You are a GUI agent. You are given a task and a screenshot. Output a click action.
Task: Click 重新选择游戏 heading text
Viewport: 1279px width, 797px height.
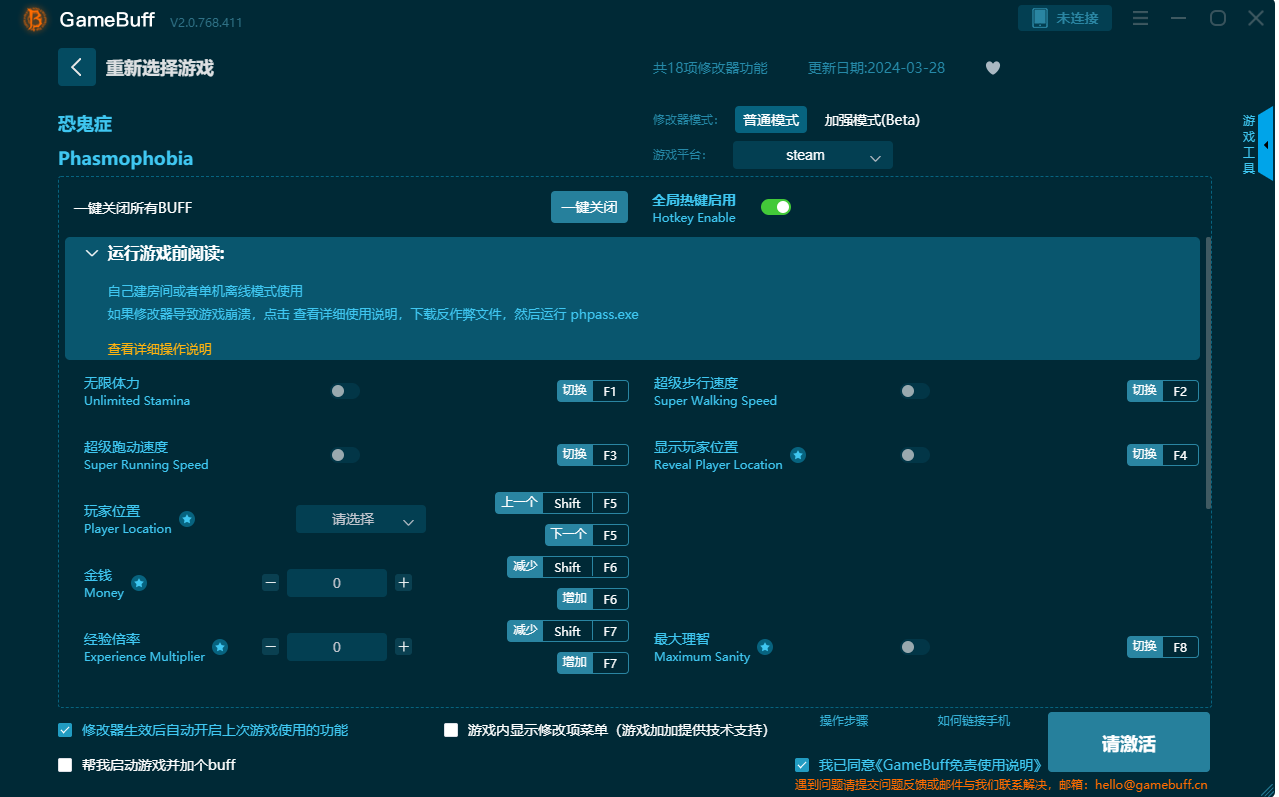click(160, 68)
